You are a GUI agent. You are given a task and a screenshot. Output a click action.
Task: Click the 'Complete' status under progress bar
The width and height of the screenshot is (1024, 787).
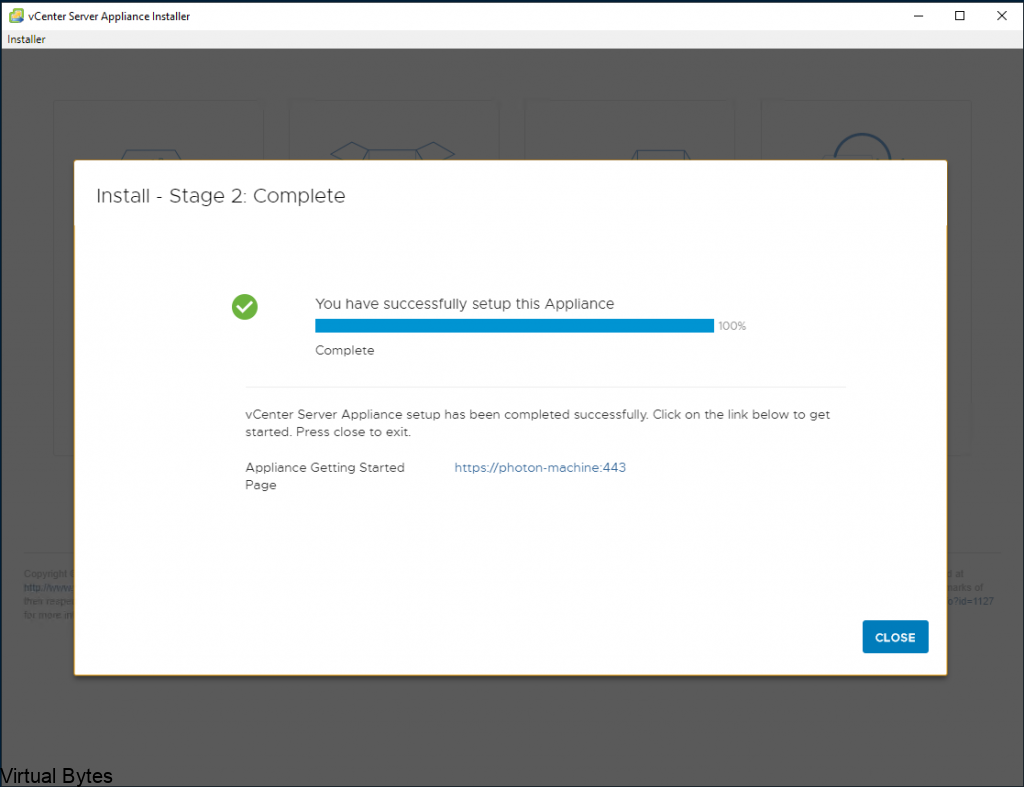[x=345, y=350]
